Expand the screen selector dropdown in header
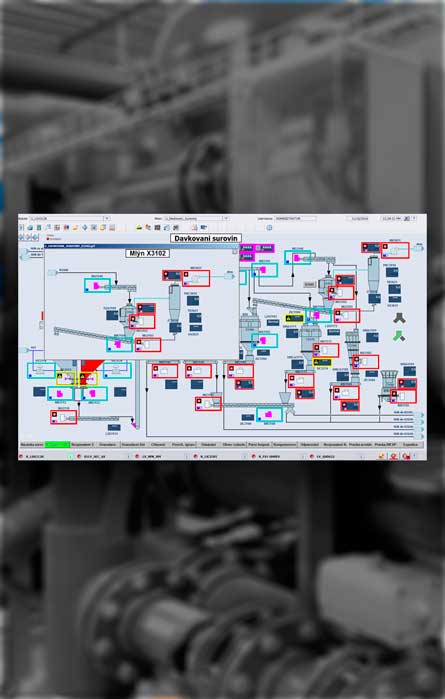The image size is (445, 699). 226,218
